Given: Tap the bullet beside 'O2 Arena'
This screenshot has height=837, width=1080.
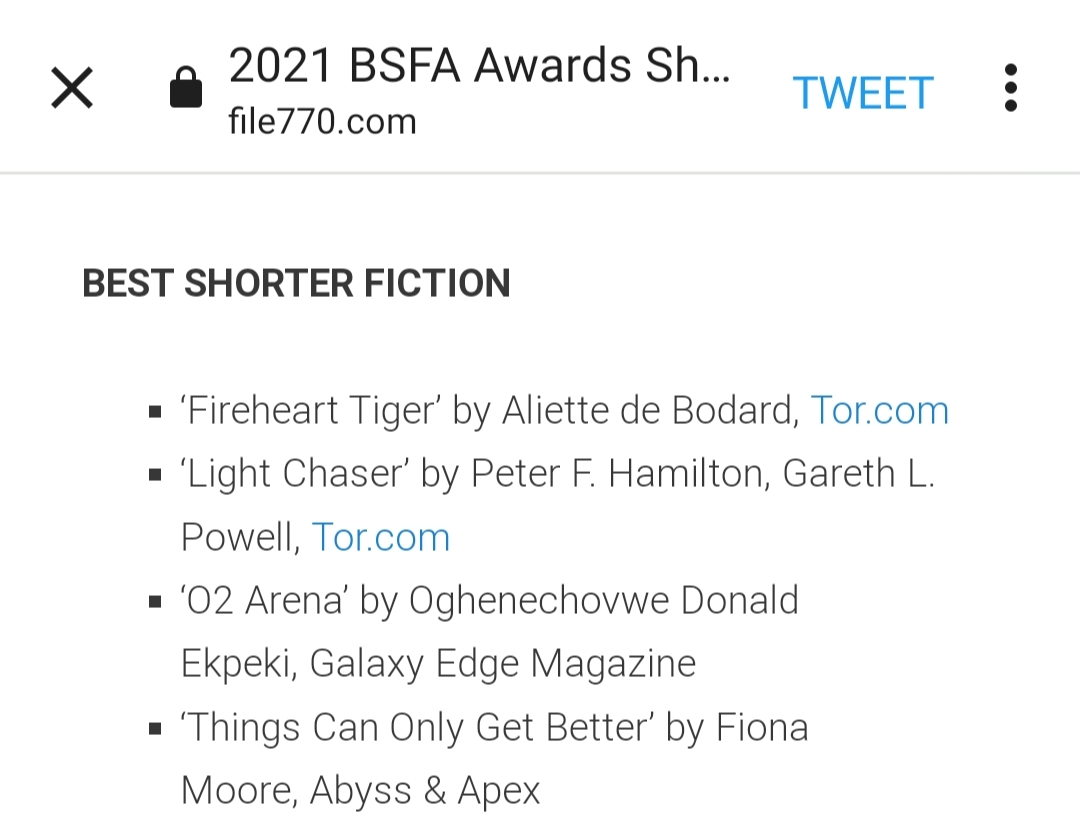Looking at the screenshot, I should (x=155, y=602).
